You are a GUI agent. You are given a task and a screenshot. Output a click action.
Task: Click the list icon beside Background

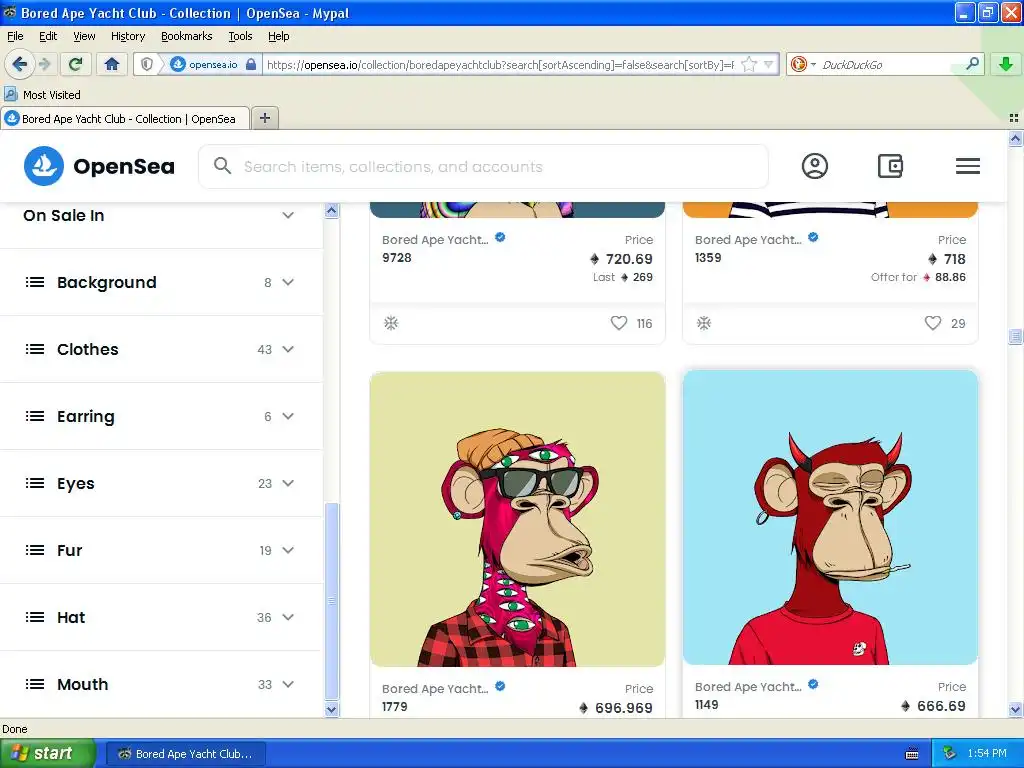[35, 282]
